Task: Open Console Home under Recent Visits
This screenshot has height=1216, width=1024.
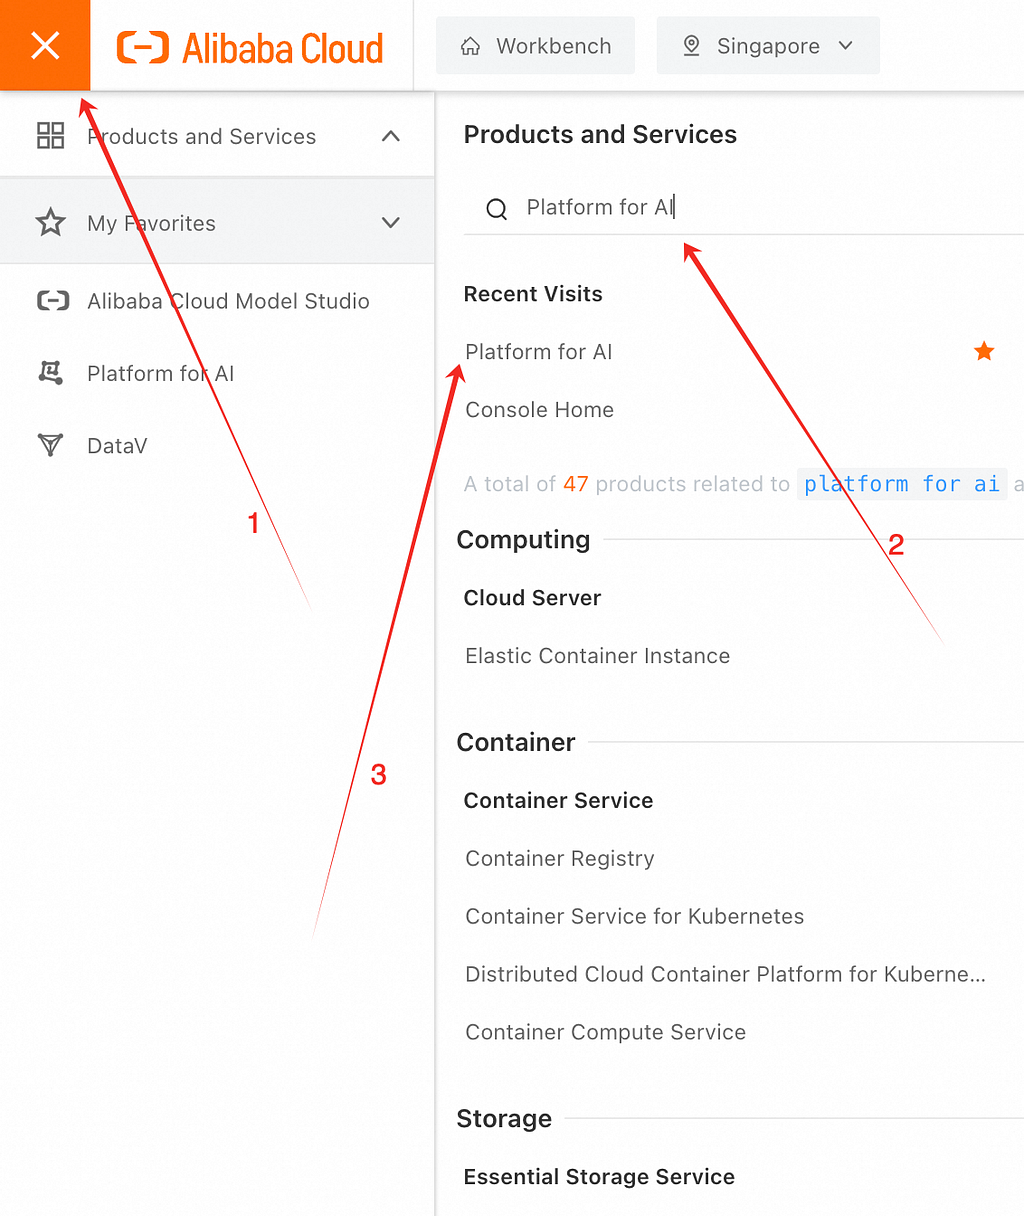Action: [x=539, y=410]
